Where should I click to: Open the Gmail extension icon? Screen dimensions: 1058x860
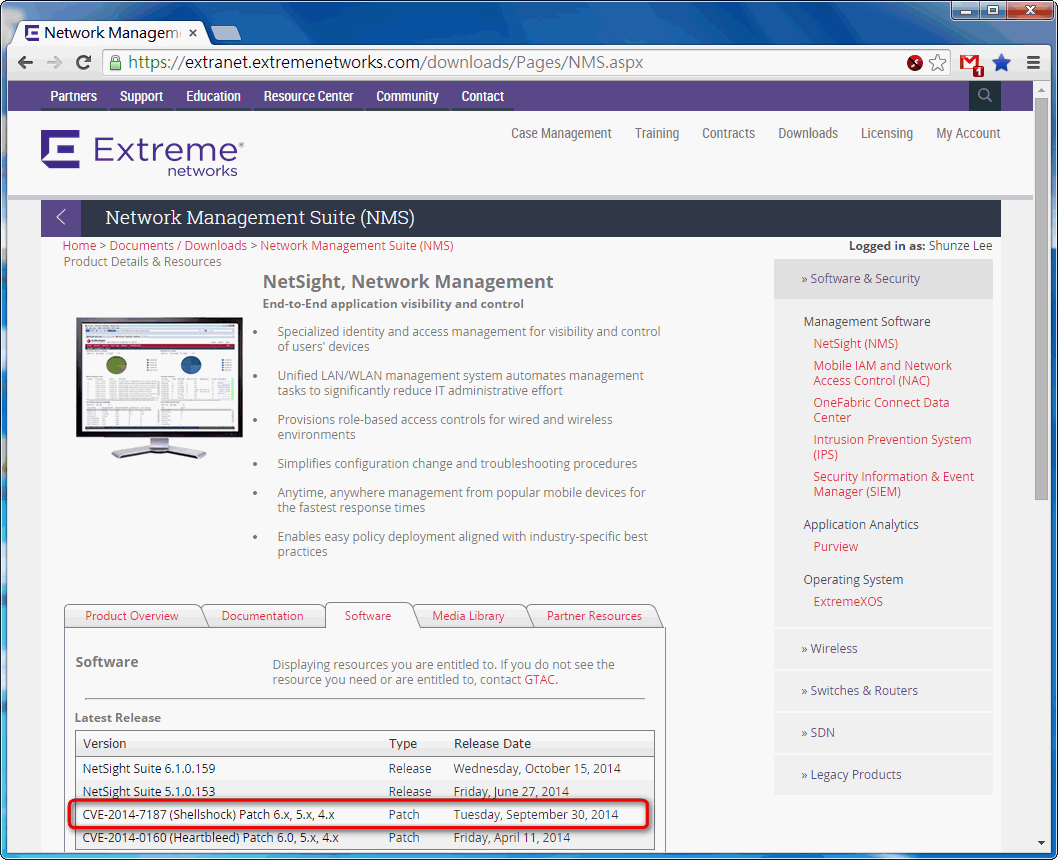click(970, 63)
